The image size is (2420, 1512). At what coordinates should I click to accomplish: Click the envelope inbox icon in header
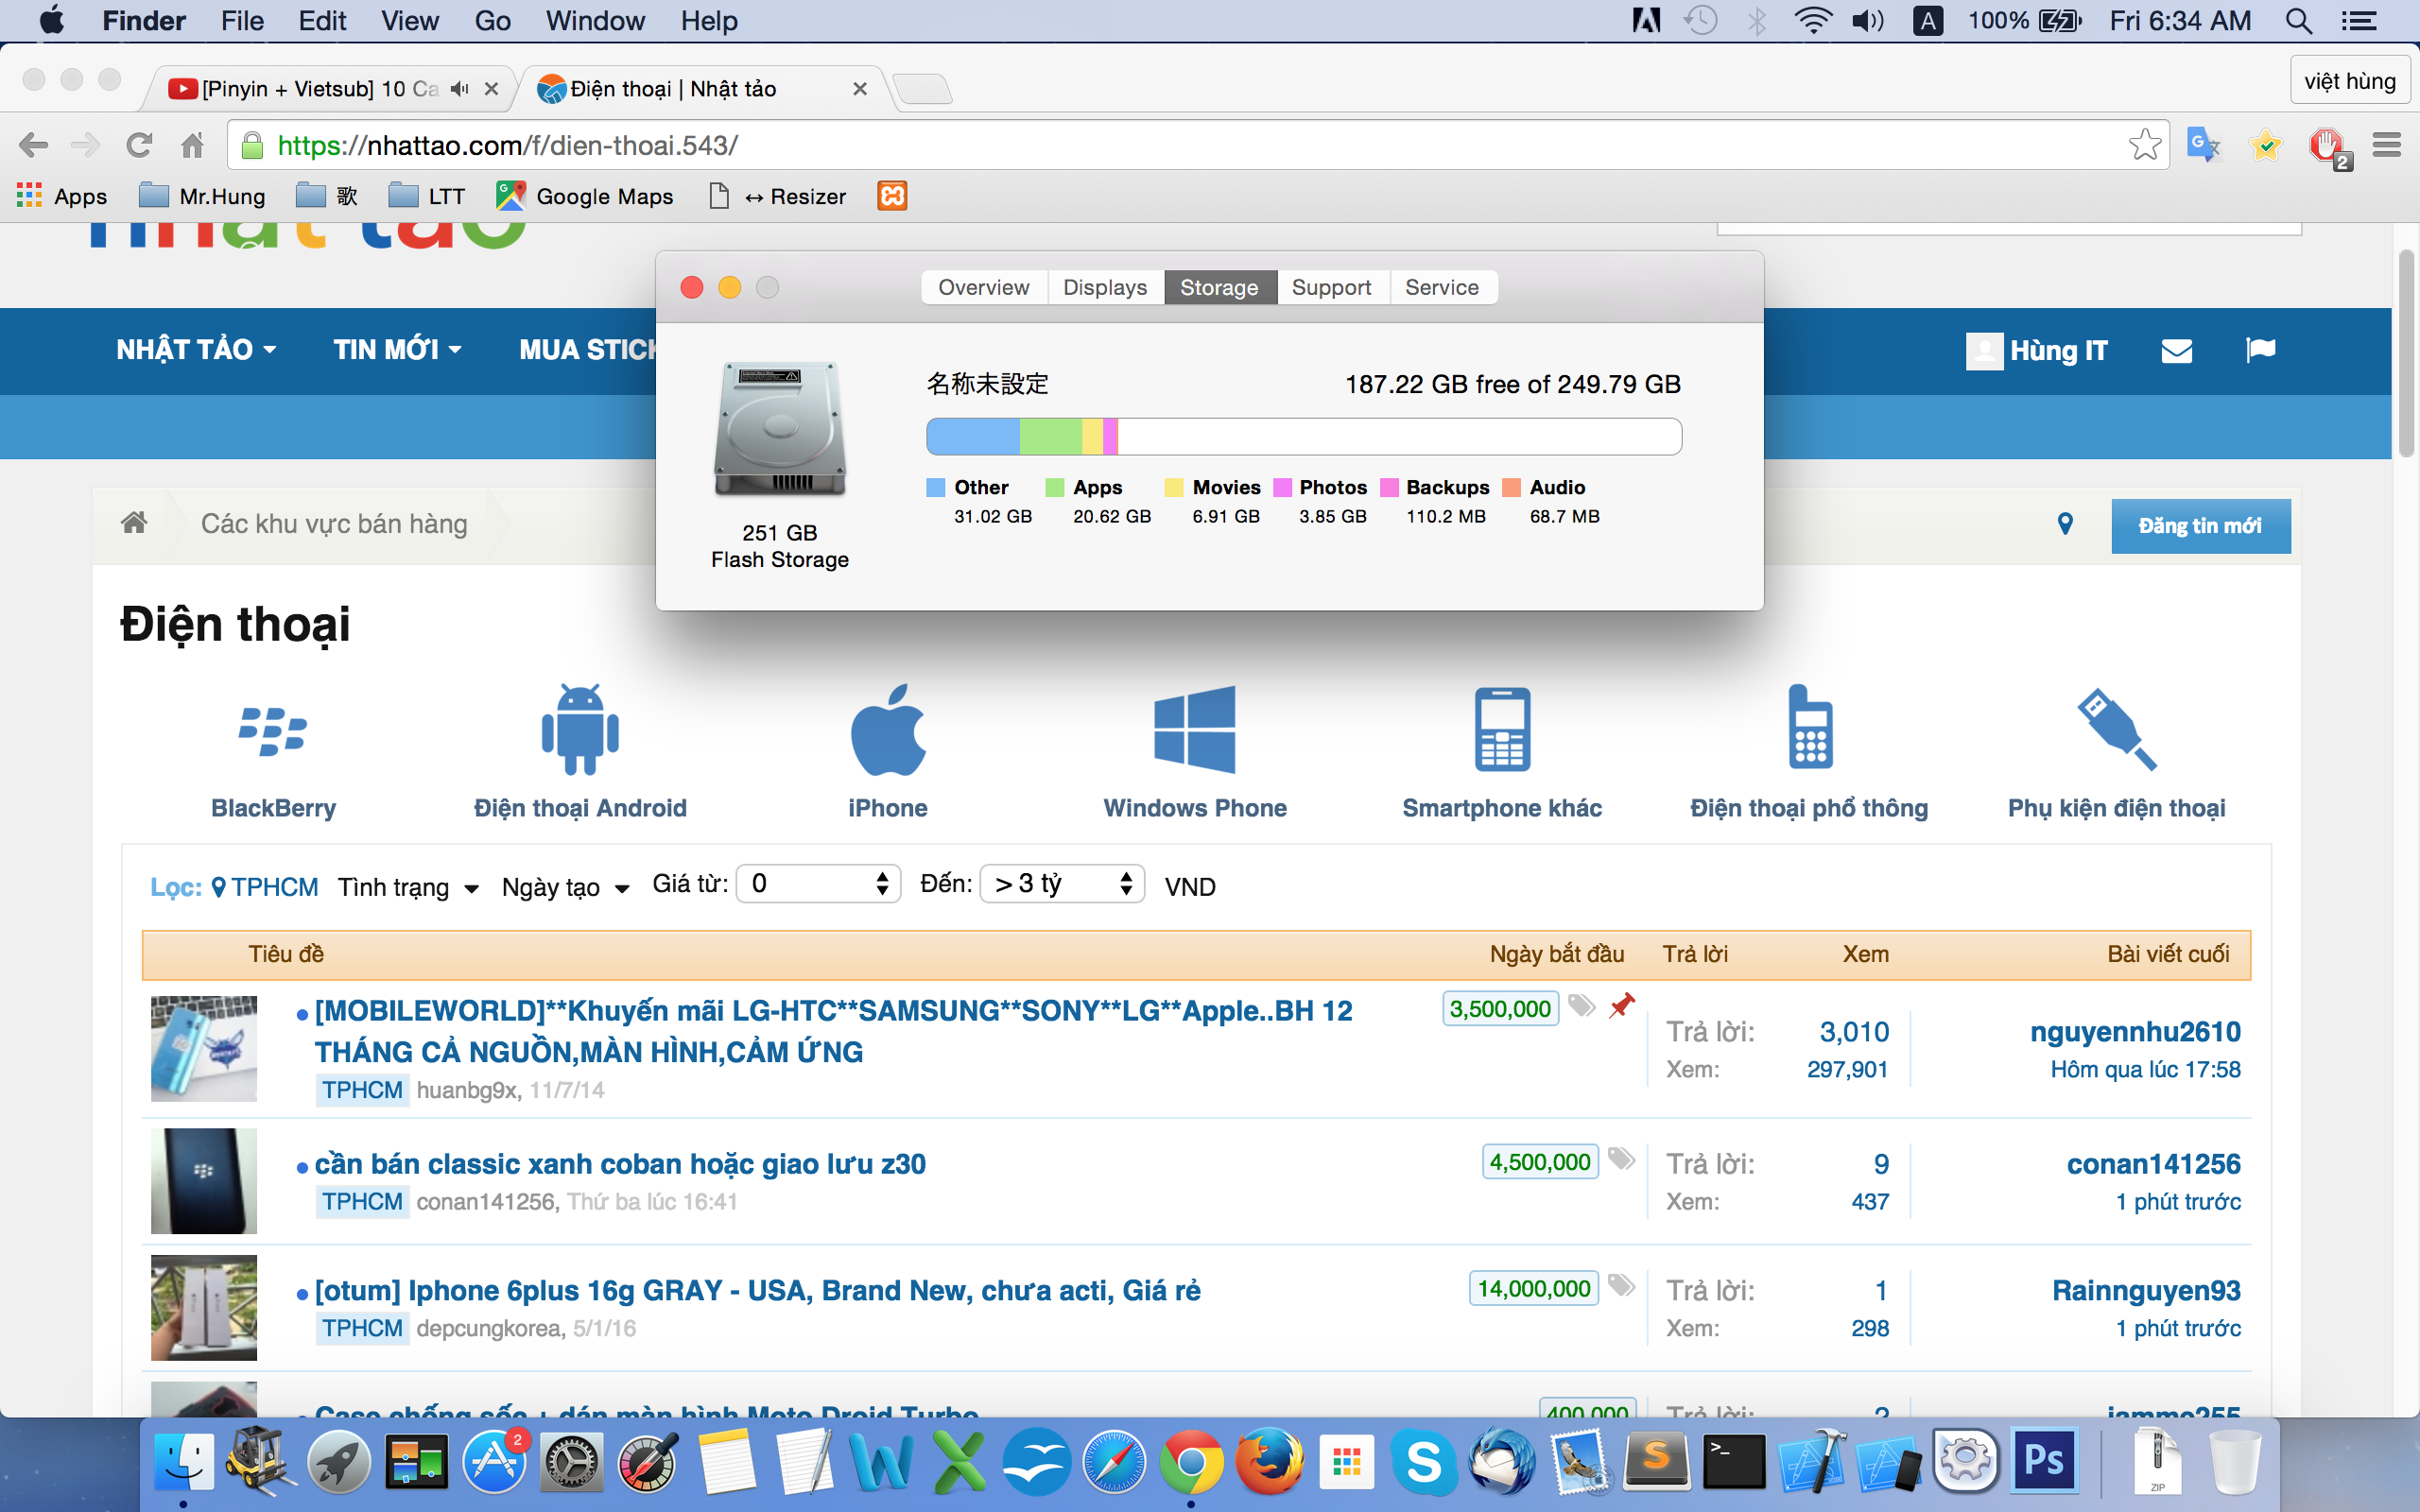point(2176,351)
